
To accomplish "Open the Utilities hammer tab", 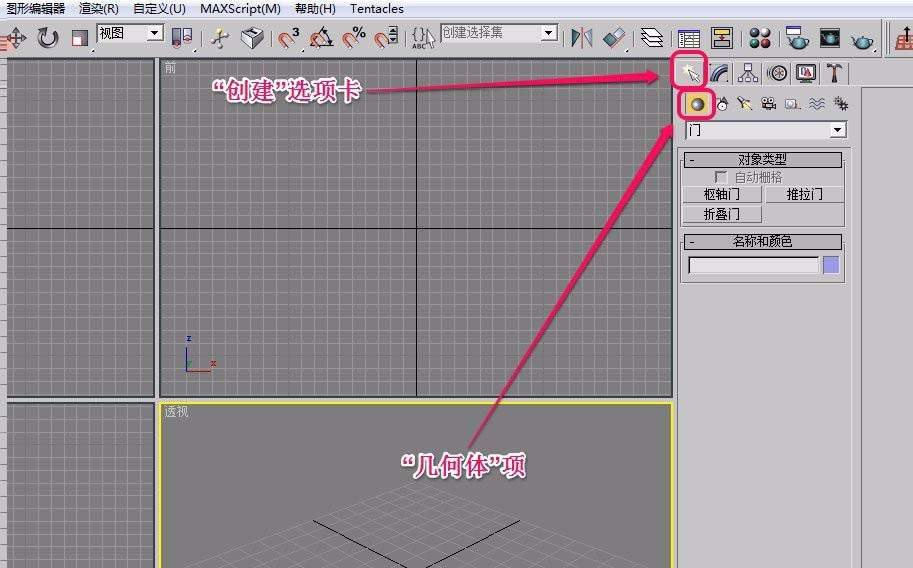I will click(x=835, y=73).
